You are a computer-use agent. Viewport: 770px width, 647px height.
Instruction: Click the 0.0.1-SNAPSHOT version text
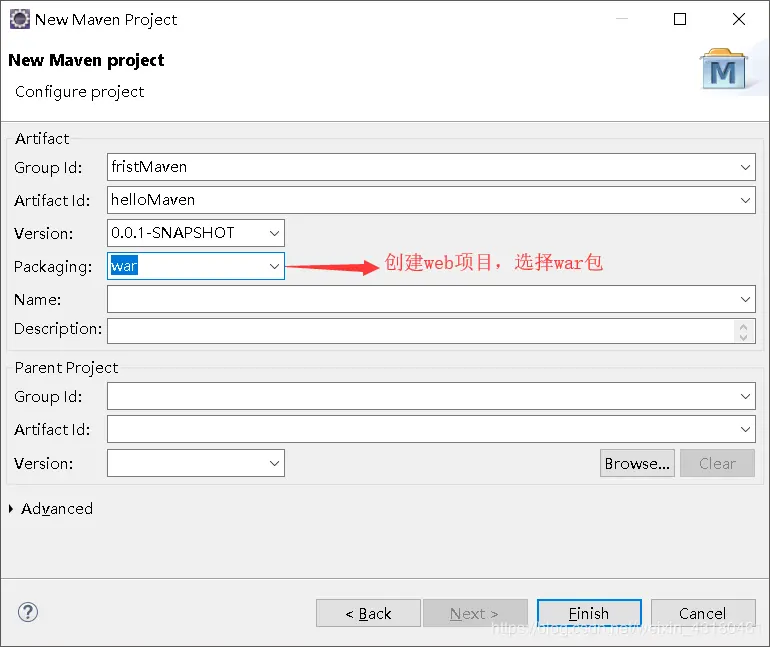pyautogui.click(x=172, y=233)
